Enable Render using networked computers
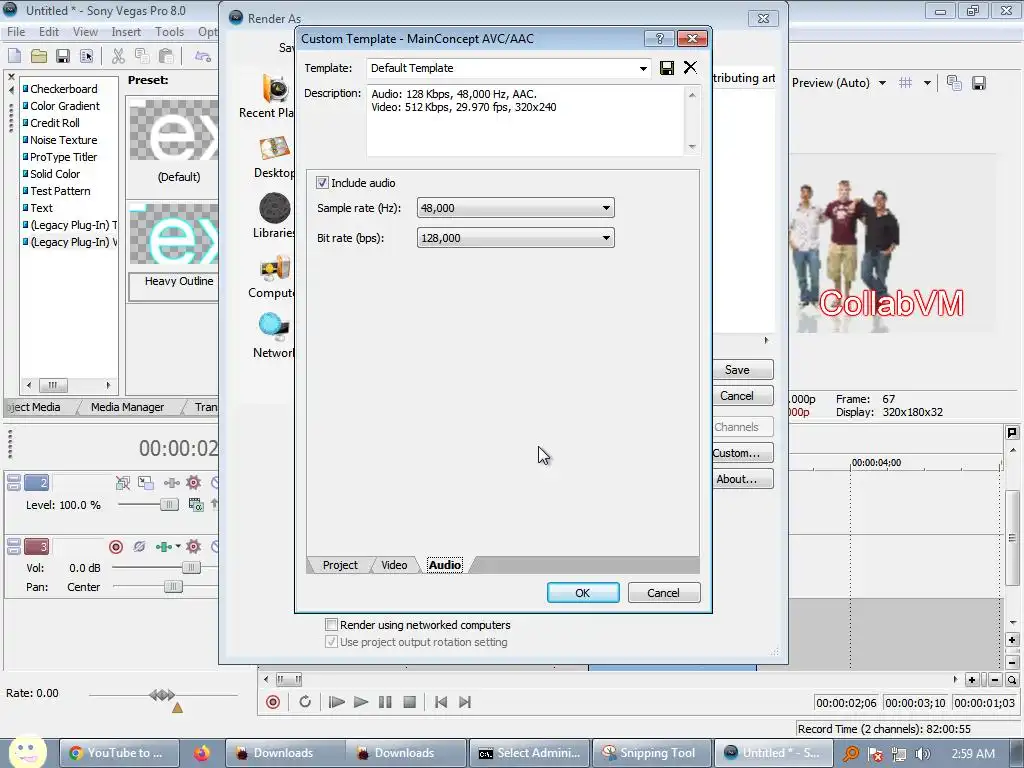This screenshot has width=1024, height=768. click(x=332, y=625)
